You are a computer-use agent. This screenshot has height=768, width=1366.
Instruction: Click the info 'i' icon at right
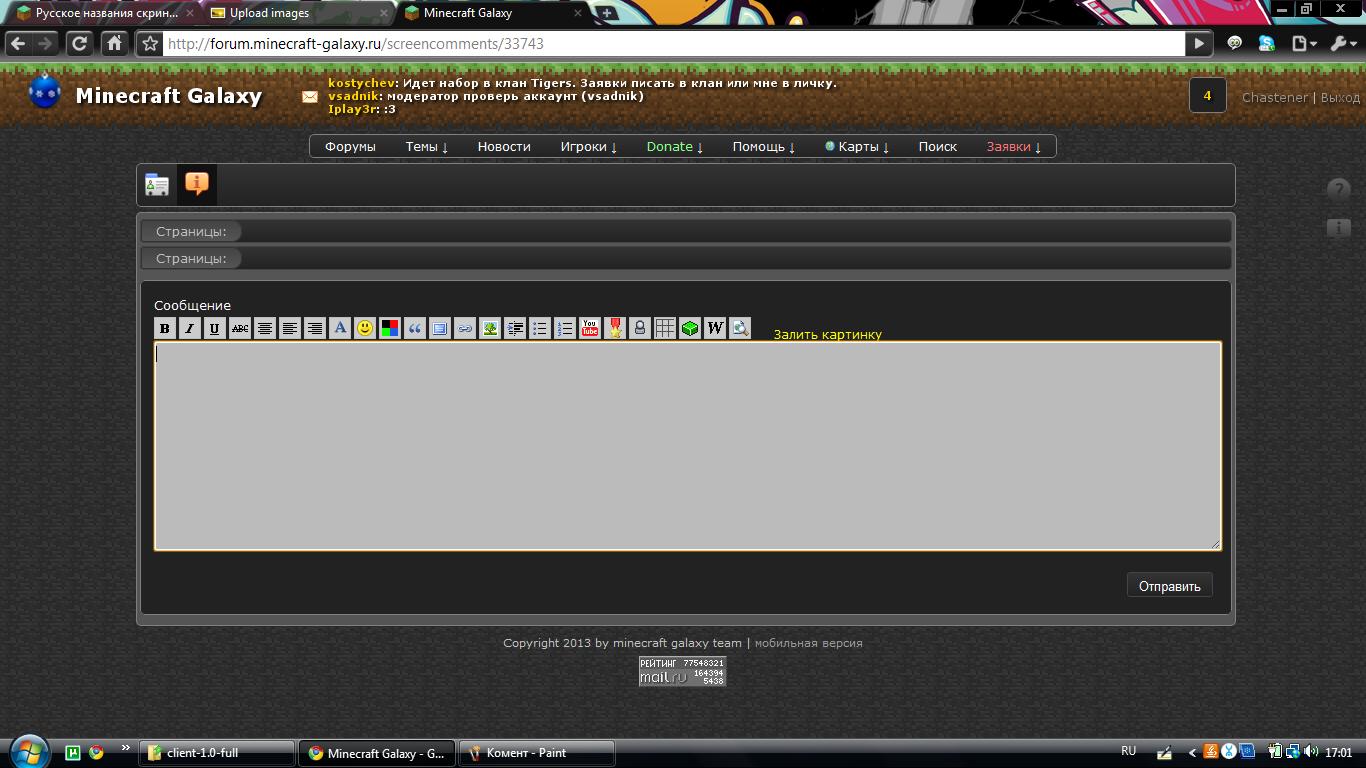click(1339, 228)
